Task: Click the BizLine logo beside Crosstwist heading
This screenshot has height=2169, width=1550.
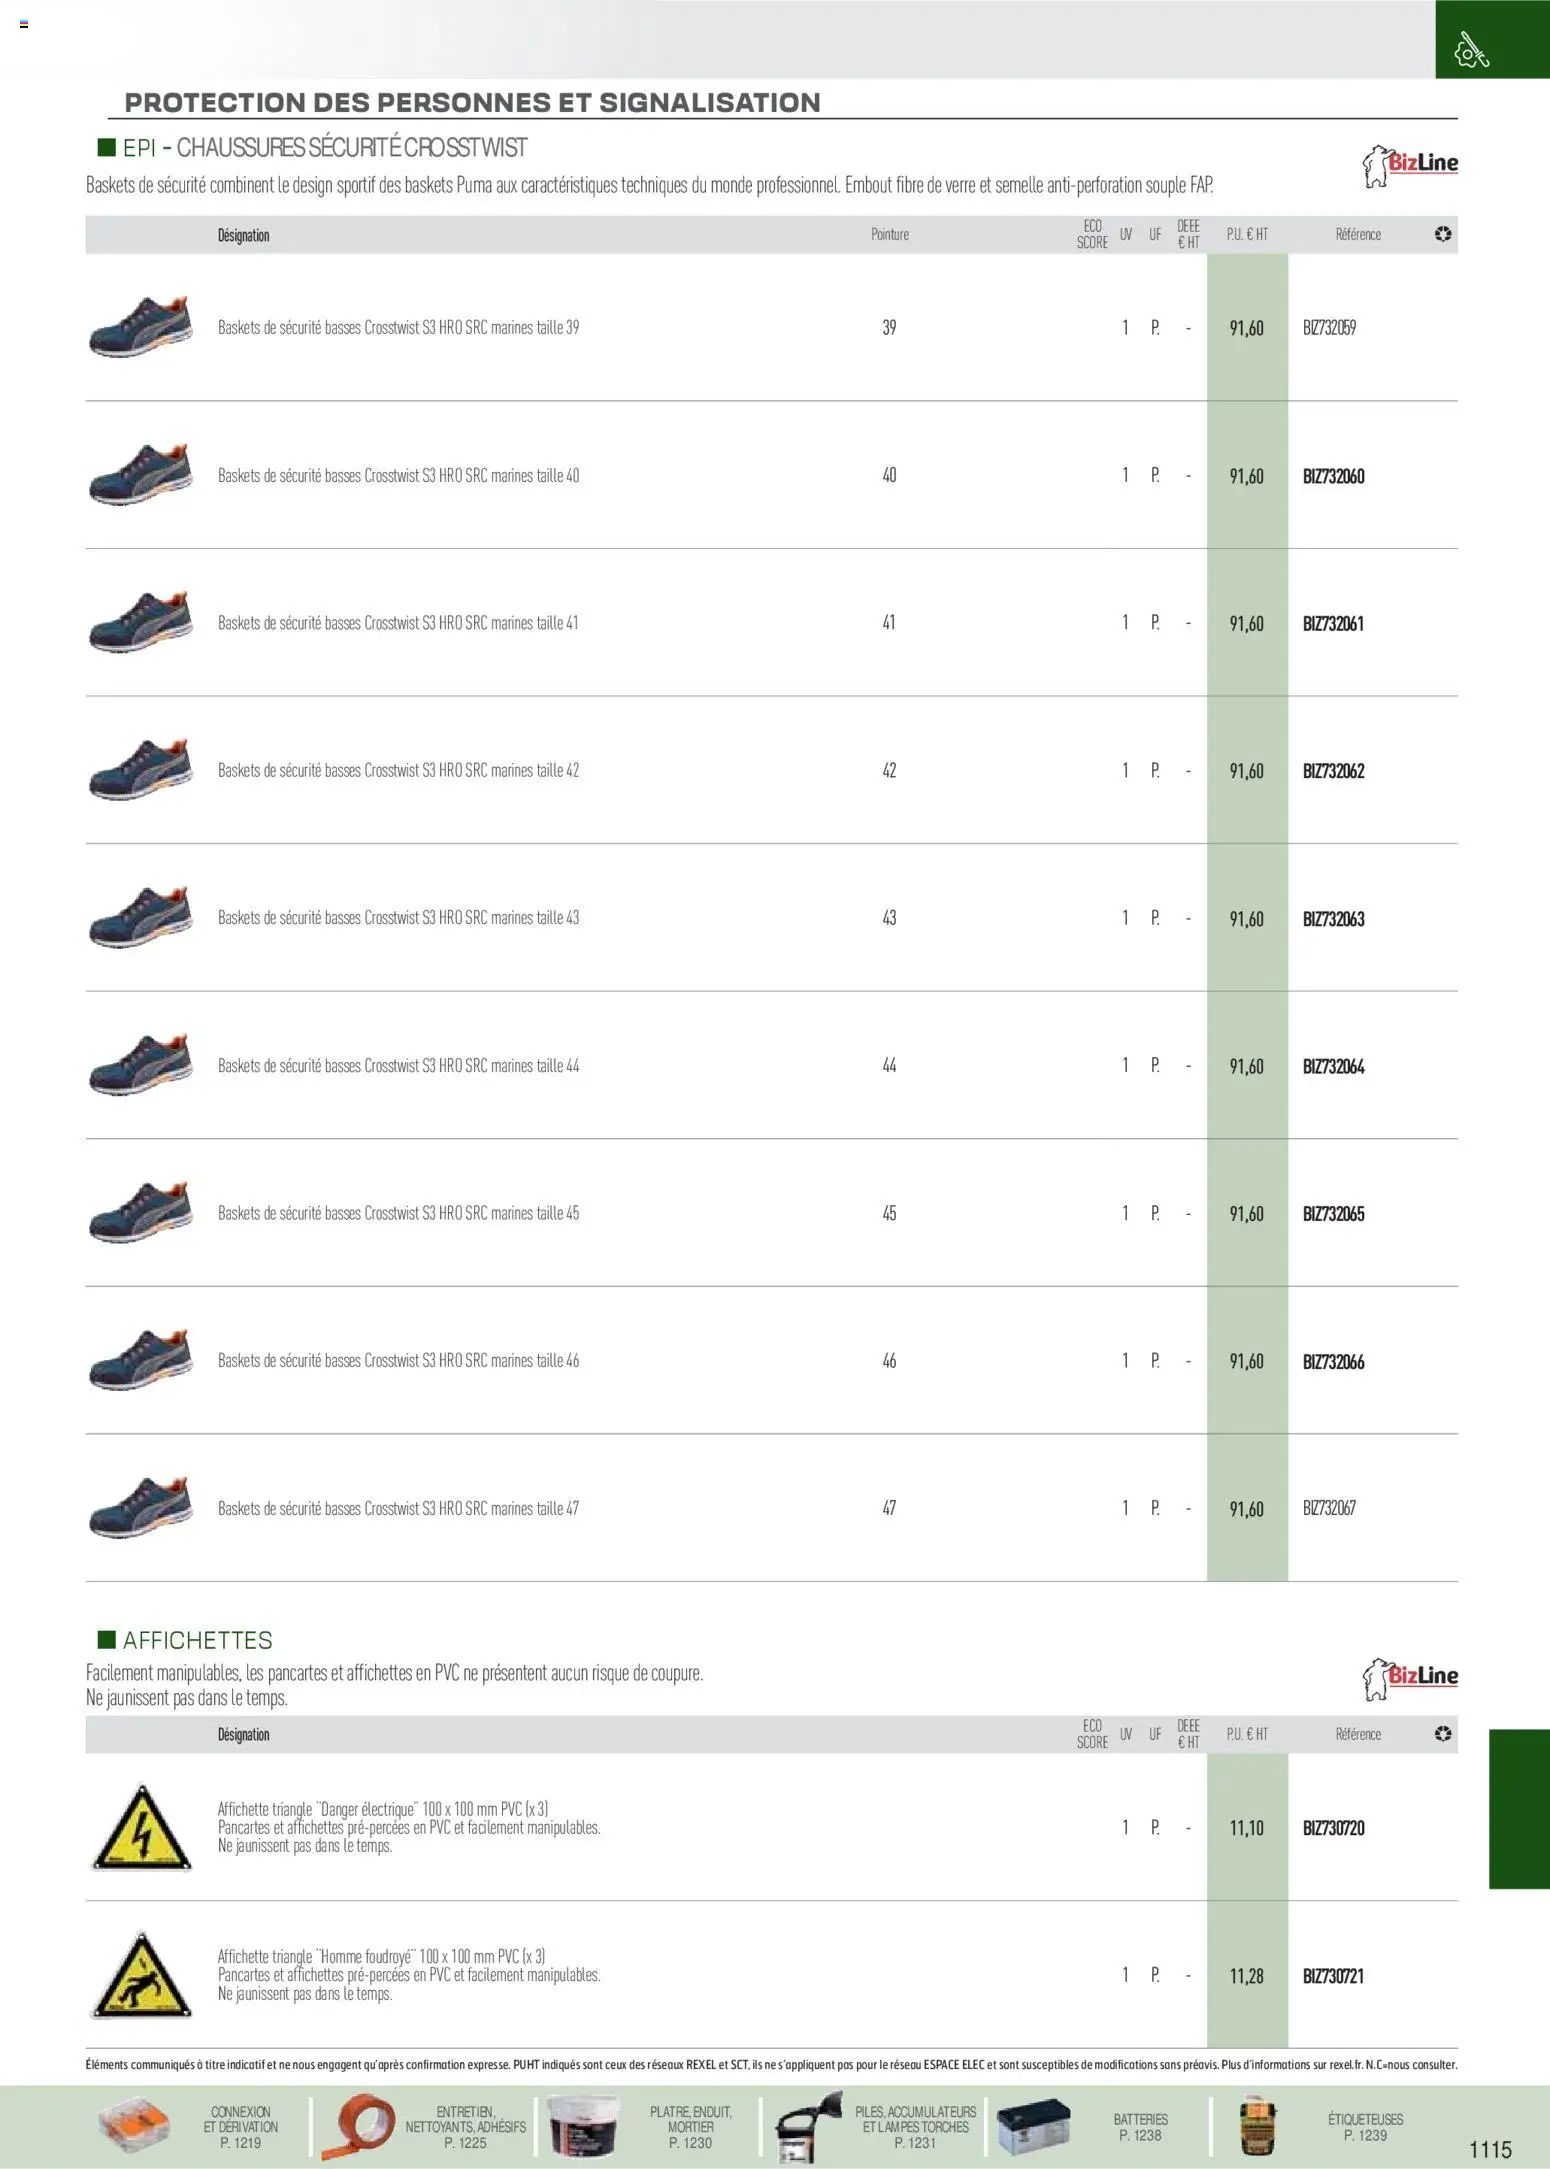Action: click(1410, 165)
